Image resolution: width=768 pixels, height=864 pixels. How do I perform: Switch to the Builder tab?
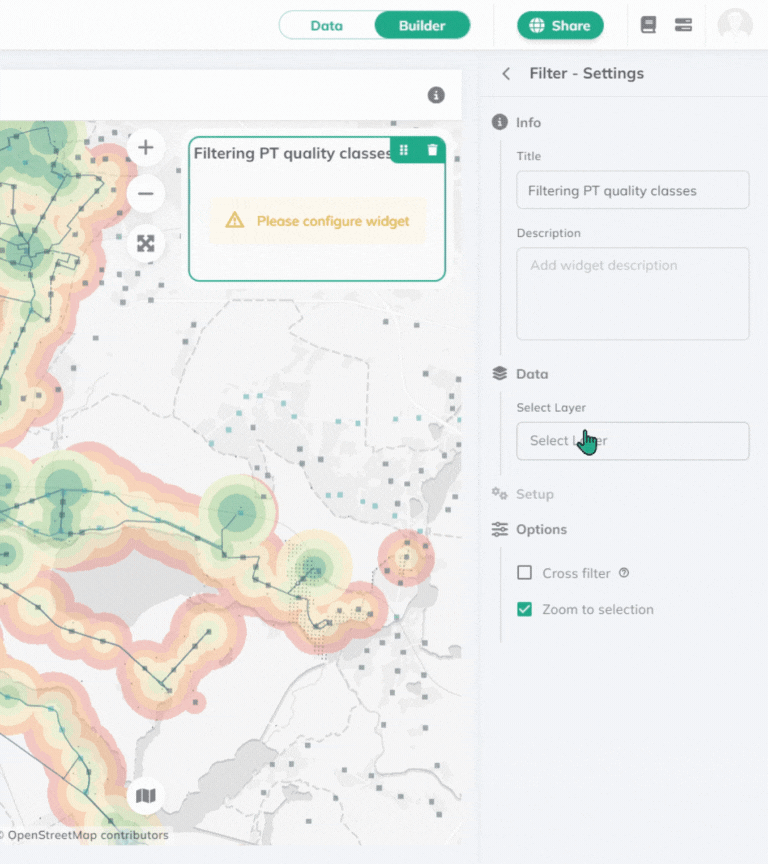[x=422, y=25]
